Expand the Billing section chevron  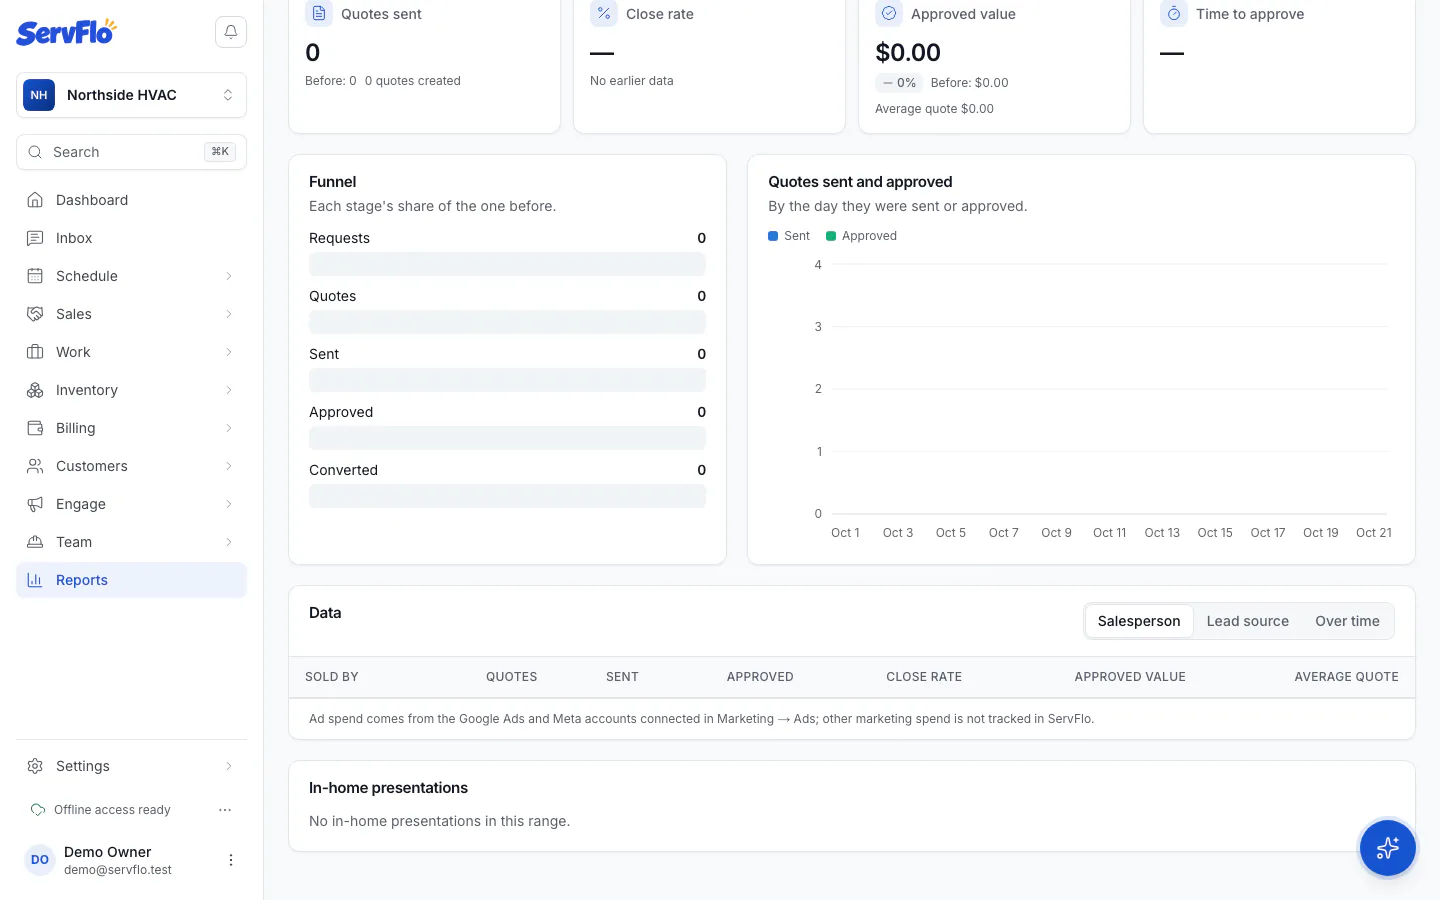[229, 428]
